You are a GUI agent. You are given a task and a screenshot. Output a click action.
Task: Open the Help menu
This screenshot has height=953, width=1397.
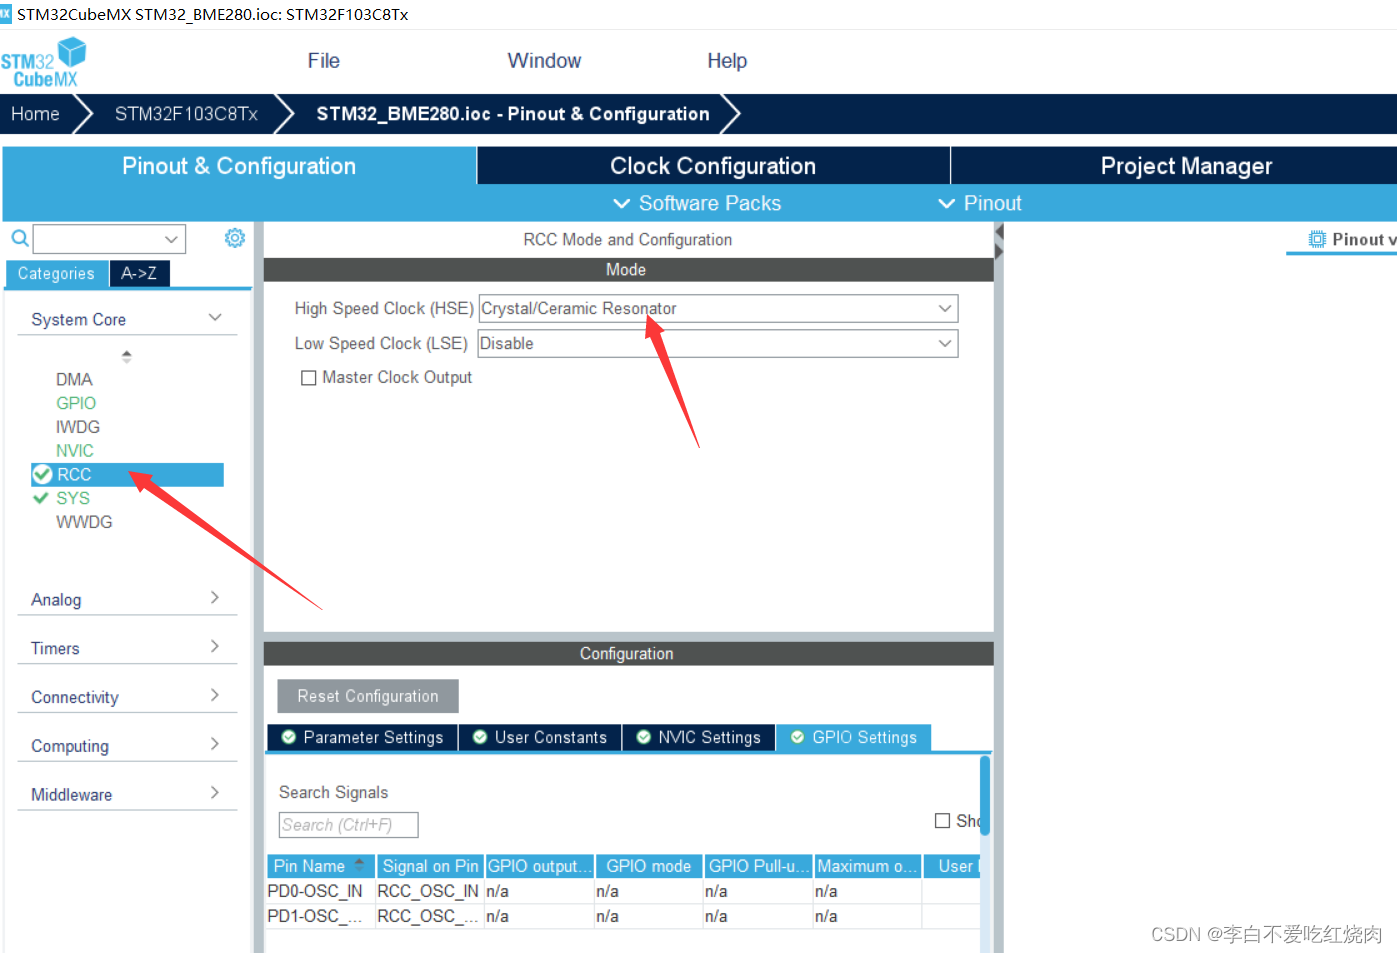(727, 61)
